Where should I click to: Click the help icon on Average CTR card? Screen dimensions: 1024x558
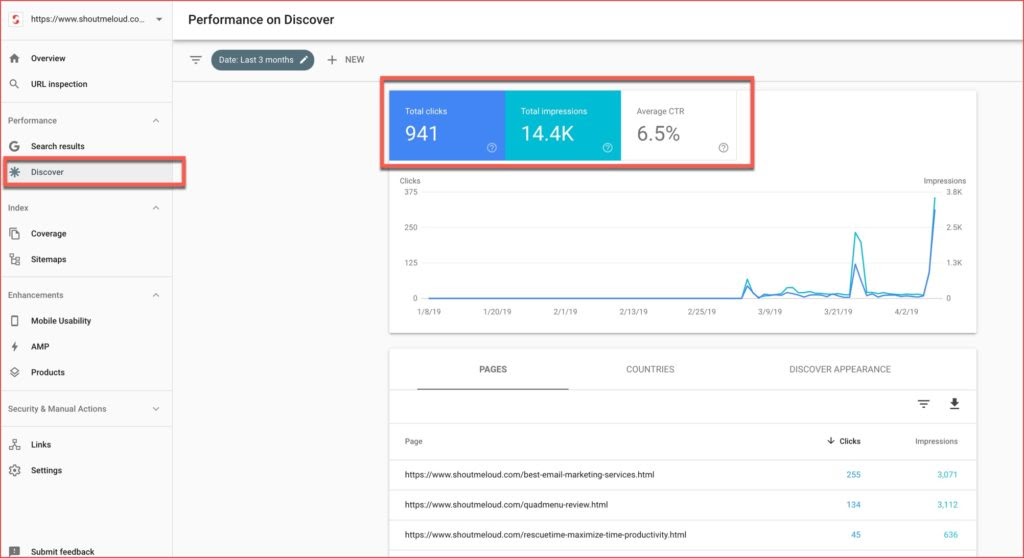click(x=723, y=148)
